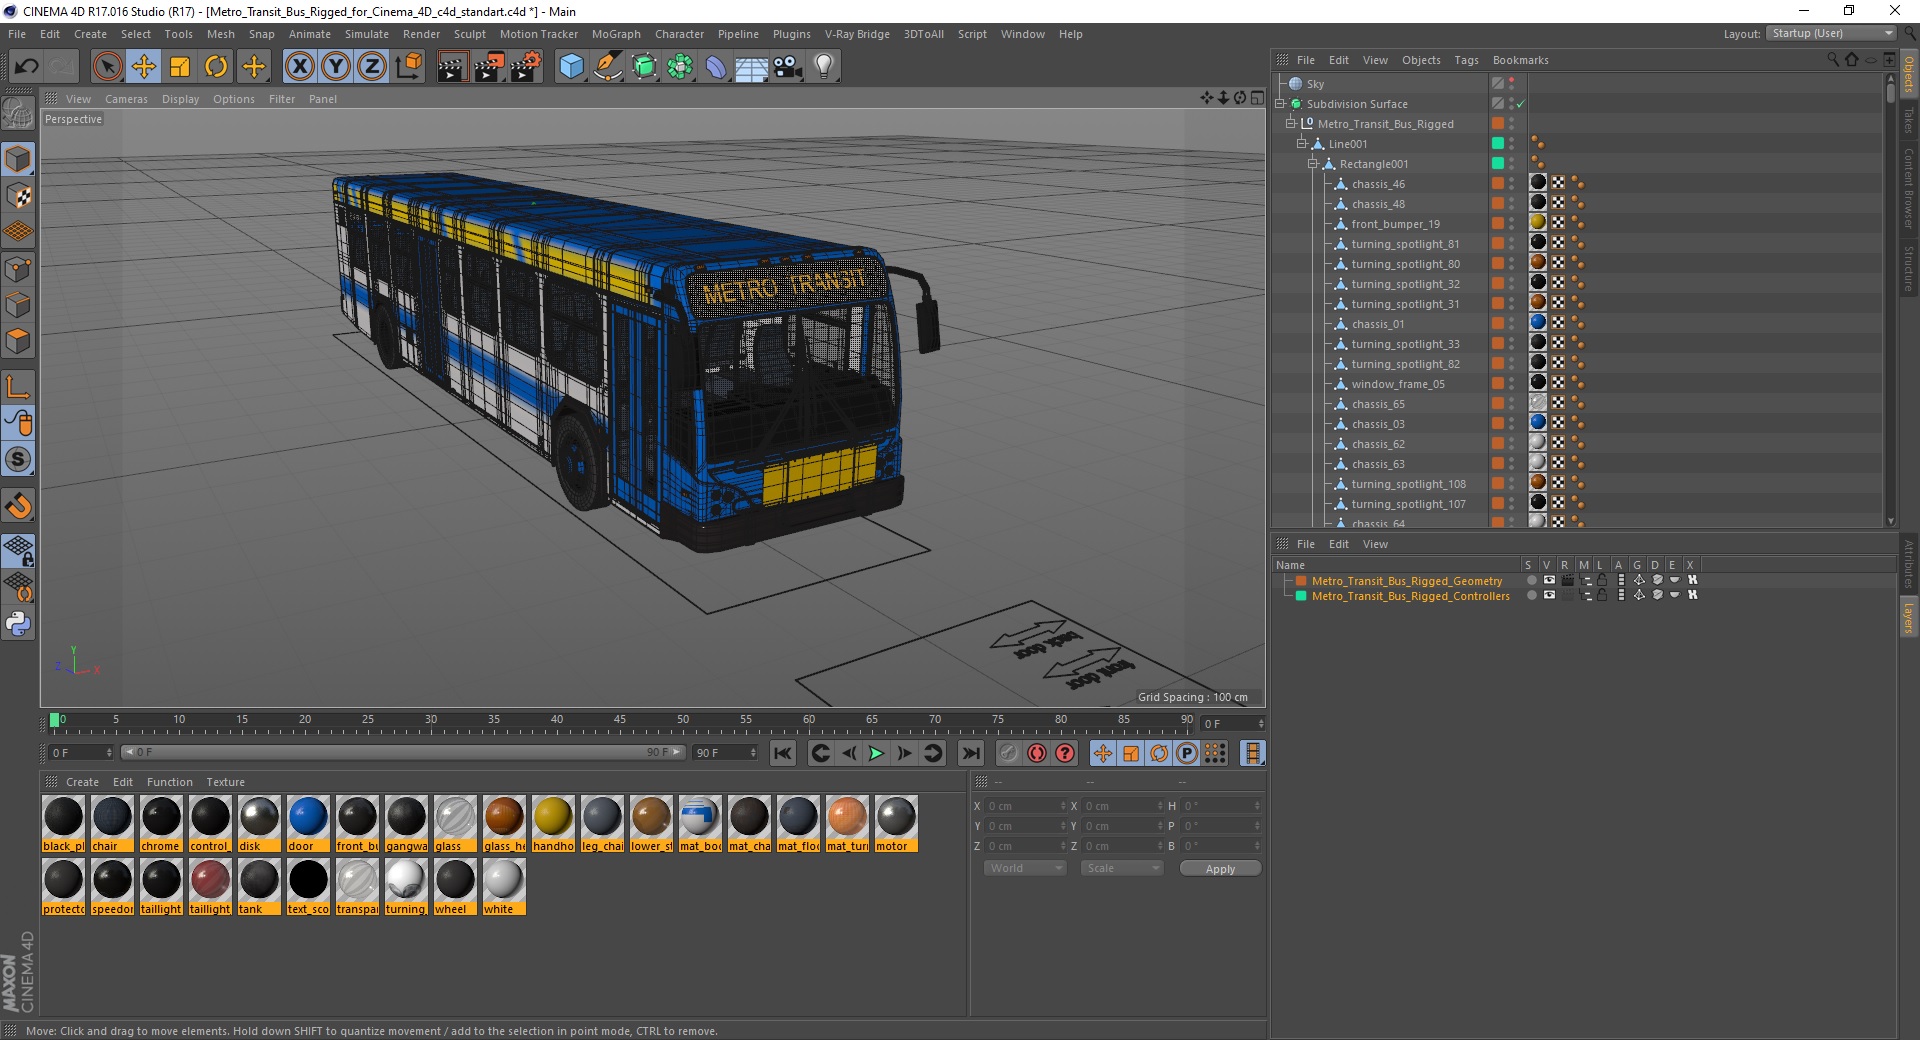Open the World coordinate dropdown
This screenshot has width=1920, height=1040.
[1025, 868]
